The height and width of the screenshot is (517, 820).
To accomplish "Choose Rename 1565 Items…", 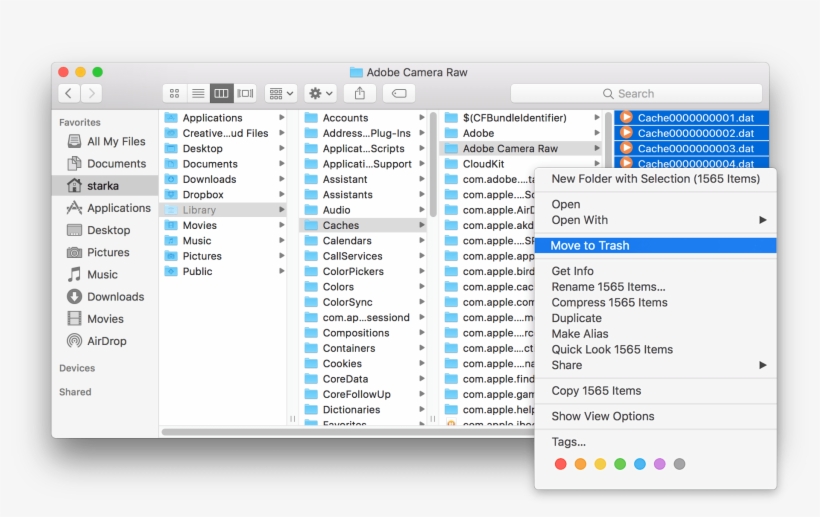I will [x=655, y=286].
